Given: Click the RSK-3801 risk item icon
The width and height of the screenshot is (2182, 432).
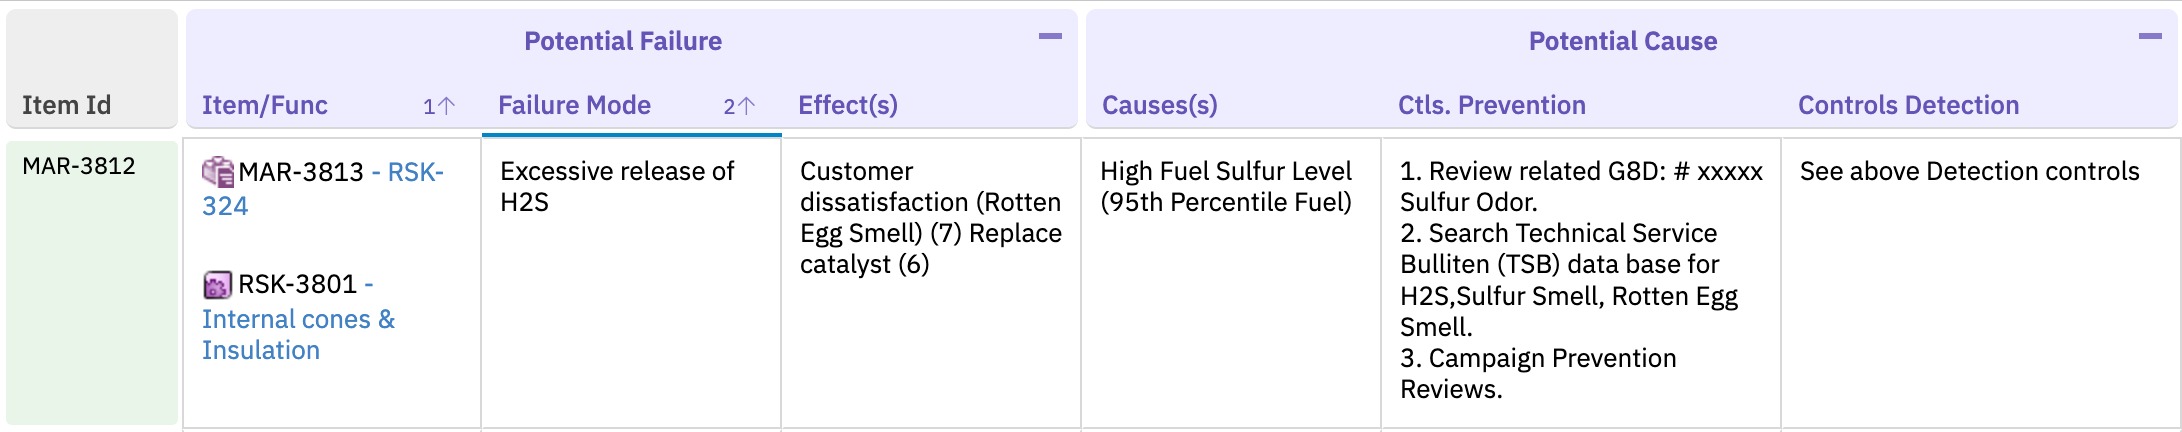Looking at the screenshot, I should pos(217,285).
